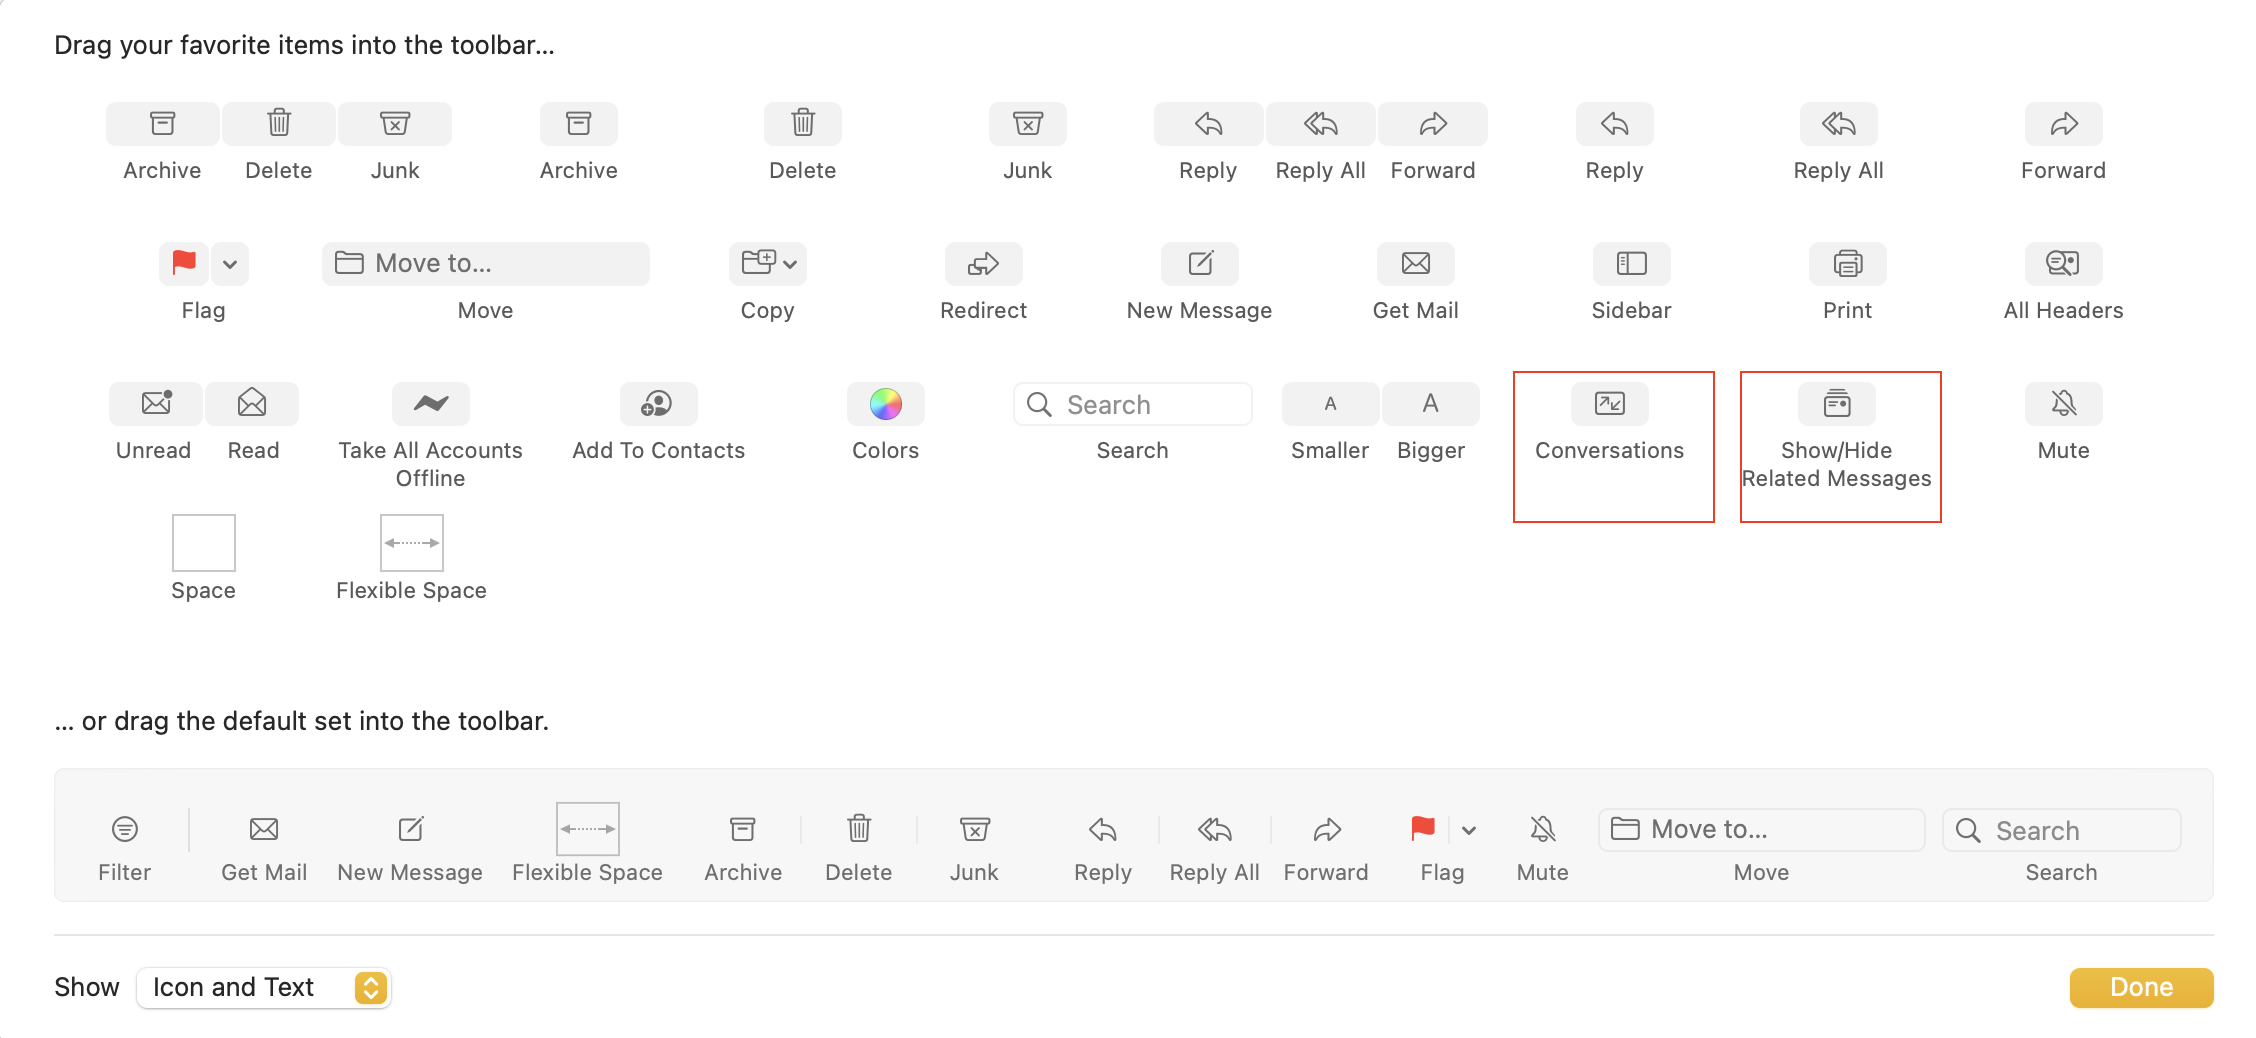
Task: Click the Search field in the palette
Action: tap(1133, 404)
